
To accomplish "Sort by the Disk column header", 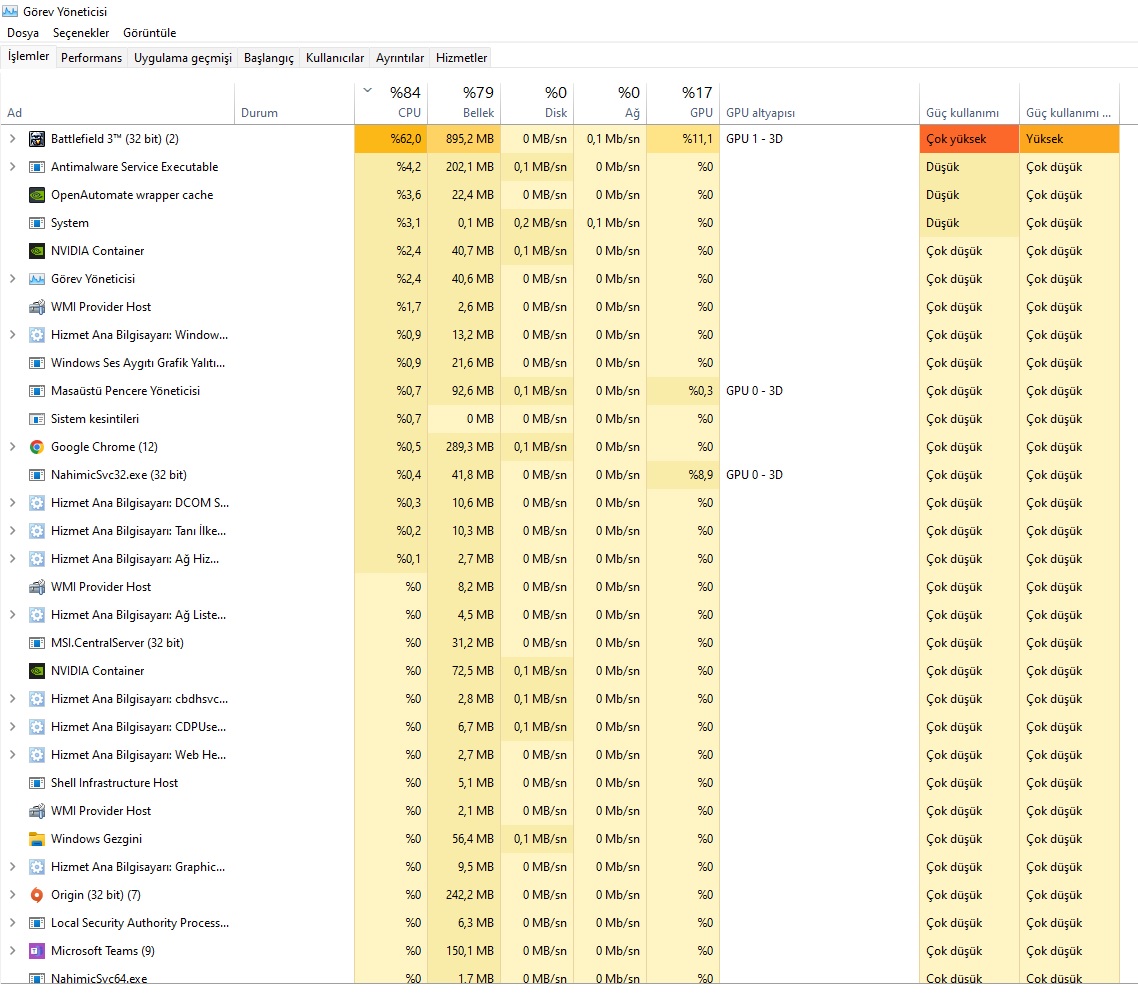I will (x=538, y=102).
